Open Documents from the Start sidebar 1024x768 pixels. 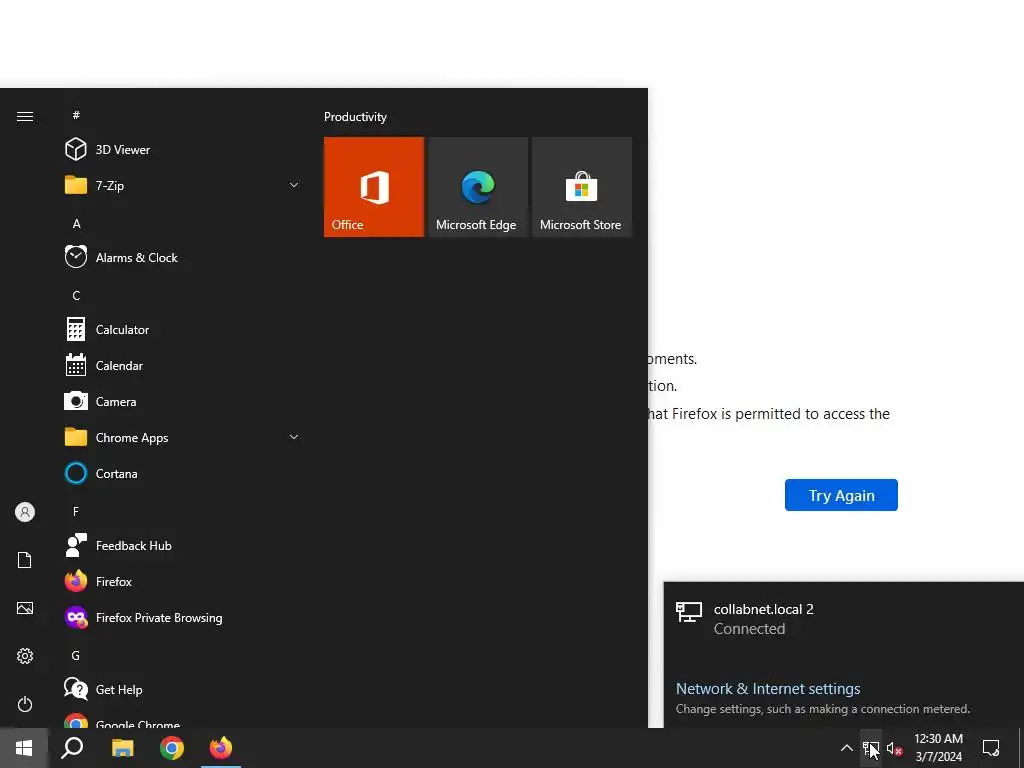pos(25,560)
